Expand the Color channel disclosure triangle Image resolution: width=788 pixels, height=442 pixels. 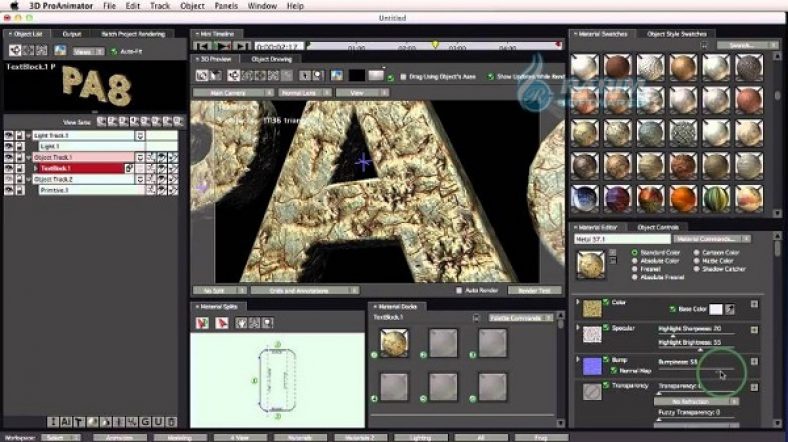(578, 303)
